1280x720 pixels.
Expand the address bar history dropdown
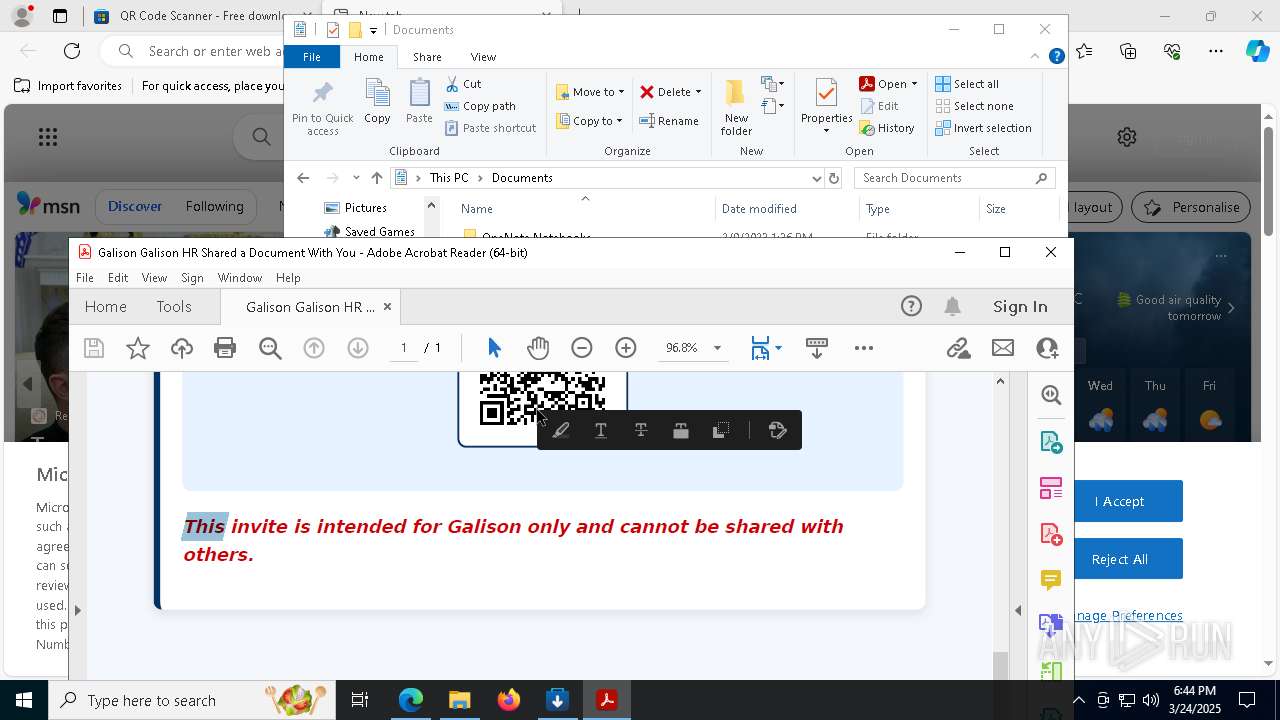pos(817,178)
